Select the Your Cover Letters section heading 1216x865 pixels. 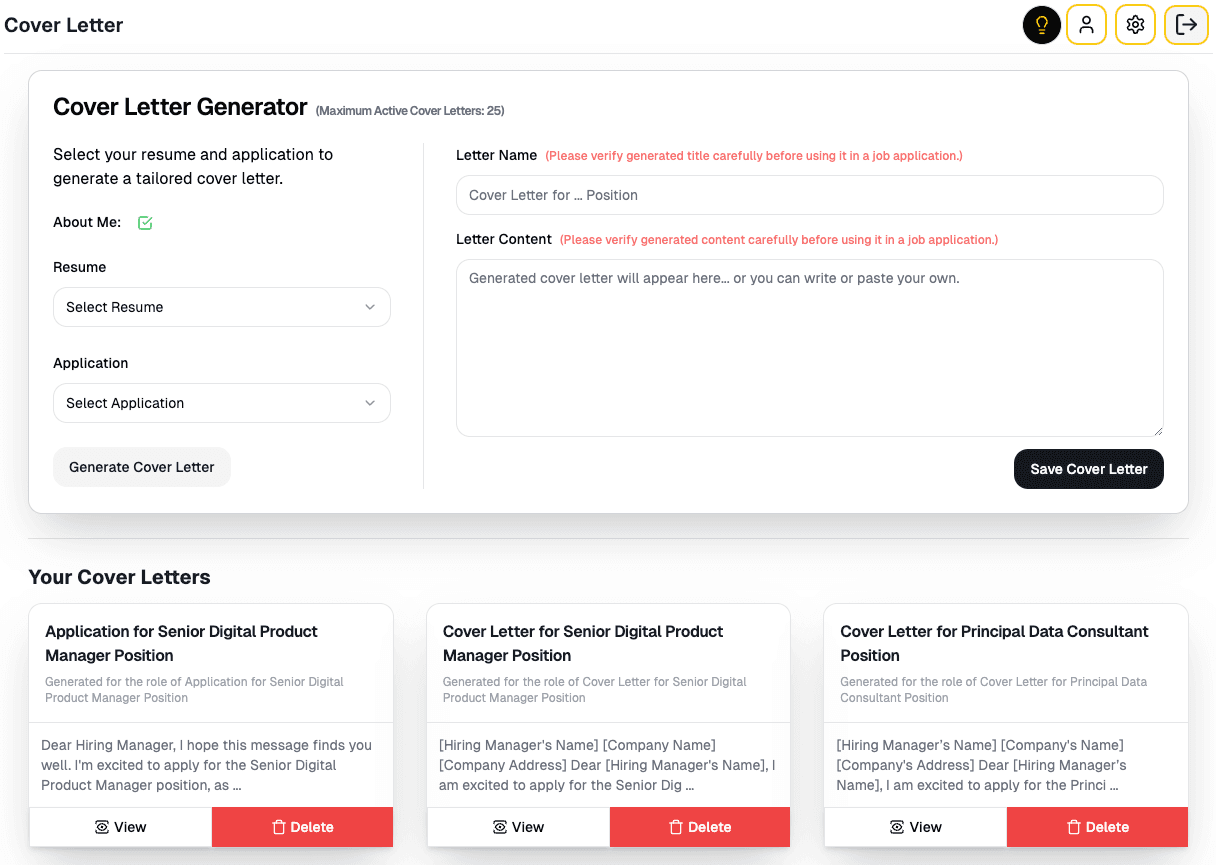[x=119, y=577]
